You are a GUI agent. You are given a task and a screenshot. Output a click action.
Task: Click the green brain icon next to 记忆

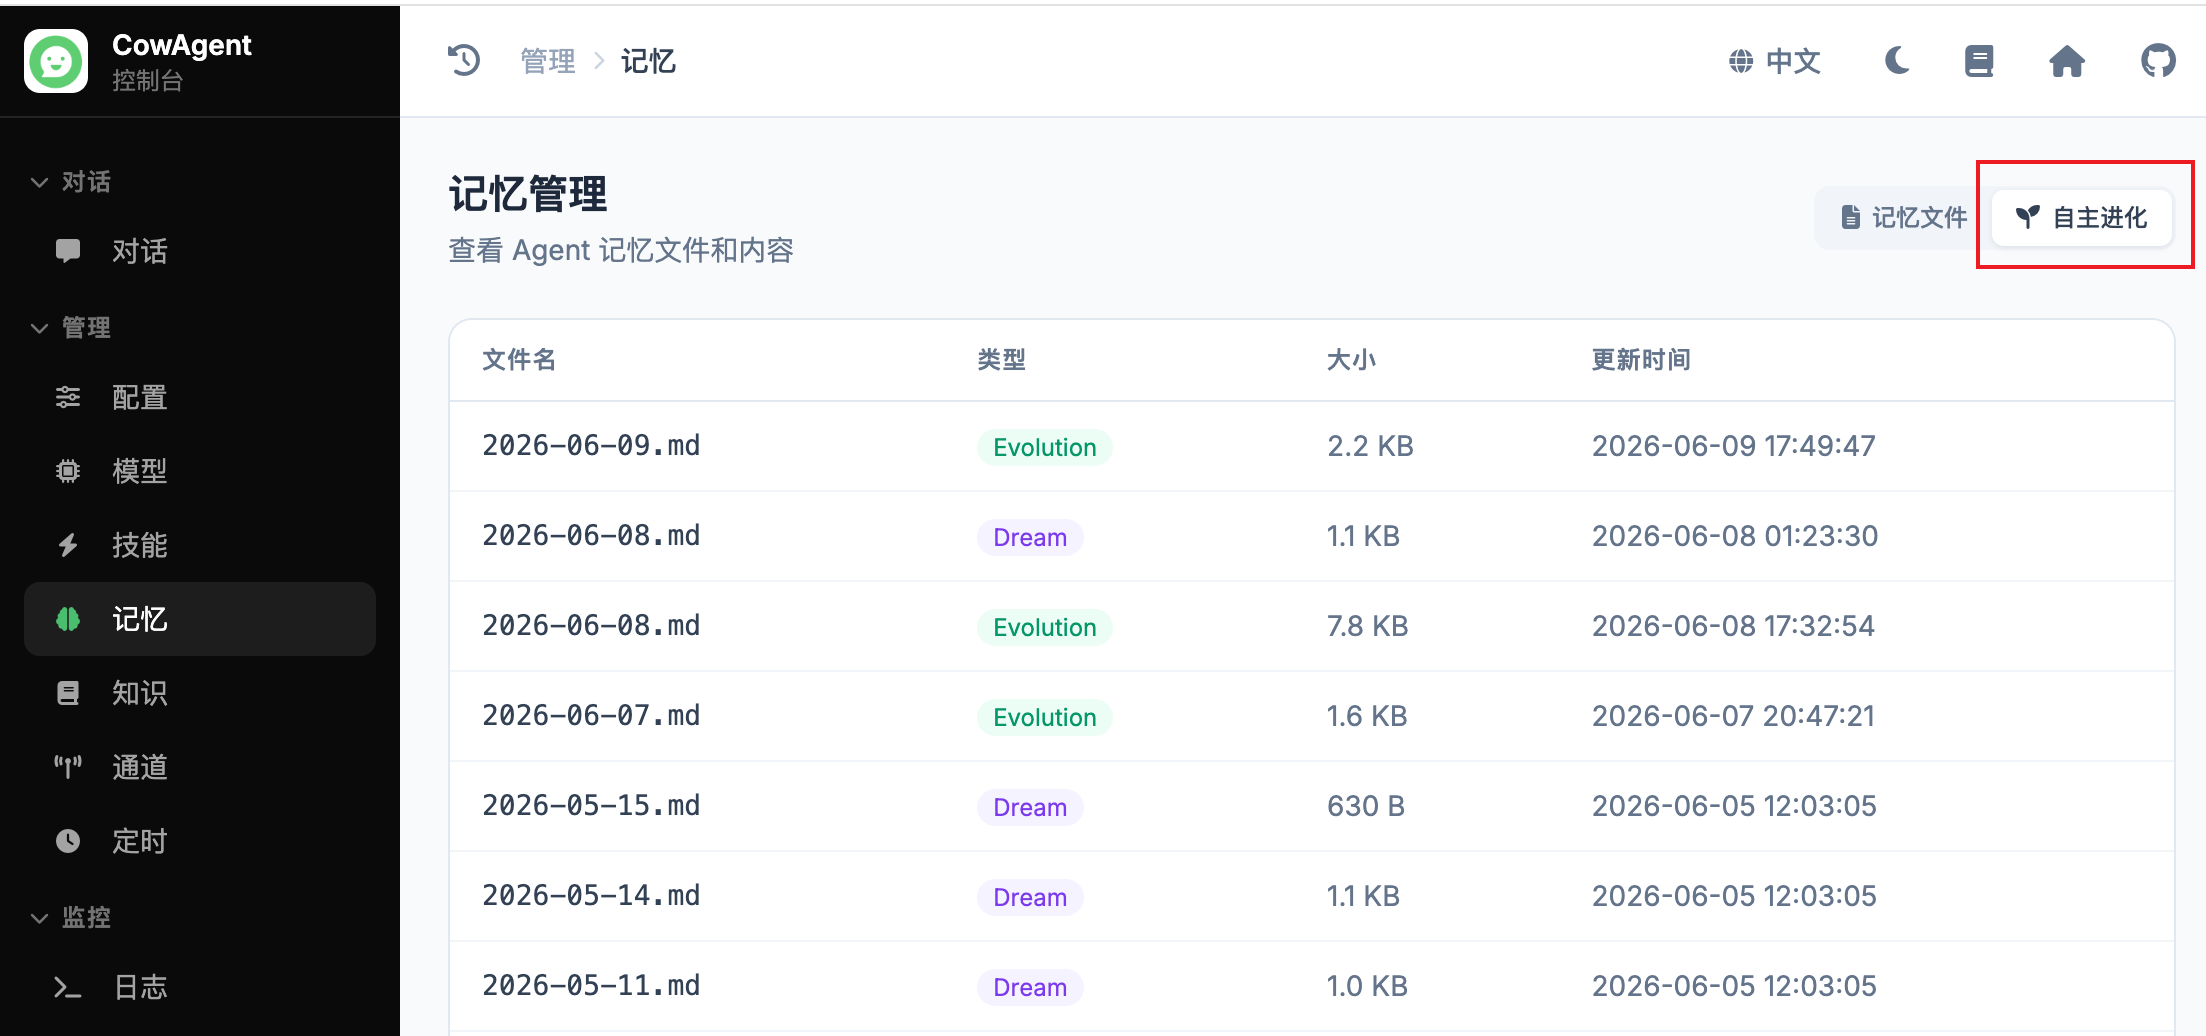(68, 619)
